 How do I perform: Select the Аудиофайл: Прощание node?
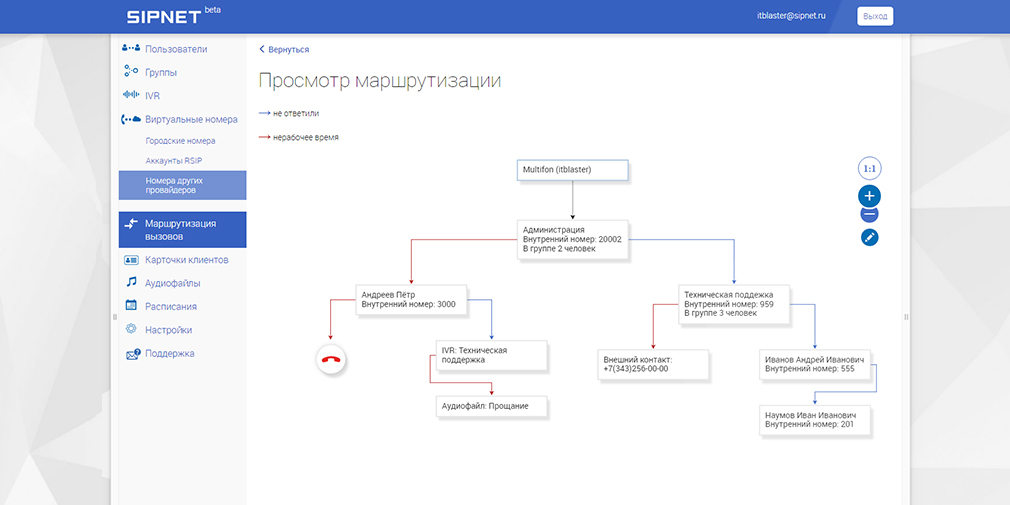[491, 406]
